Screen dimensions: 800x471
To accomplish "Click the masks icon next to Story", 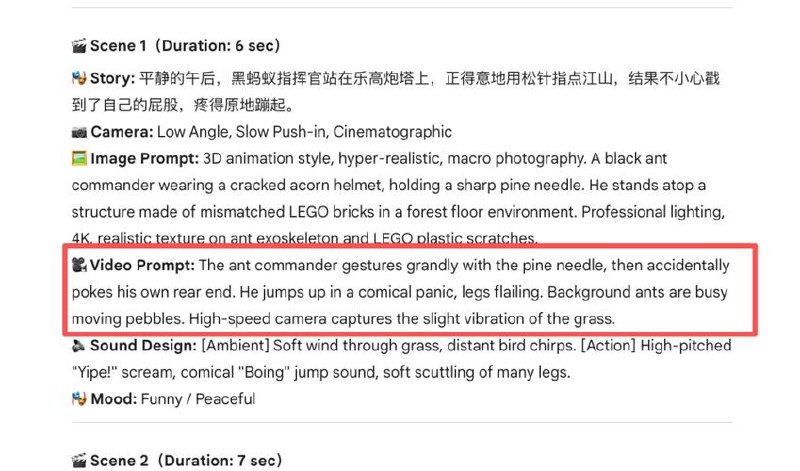I will pos(79,78).
